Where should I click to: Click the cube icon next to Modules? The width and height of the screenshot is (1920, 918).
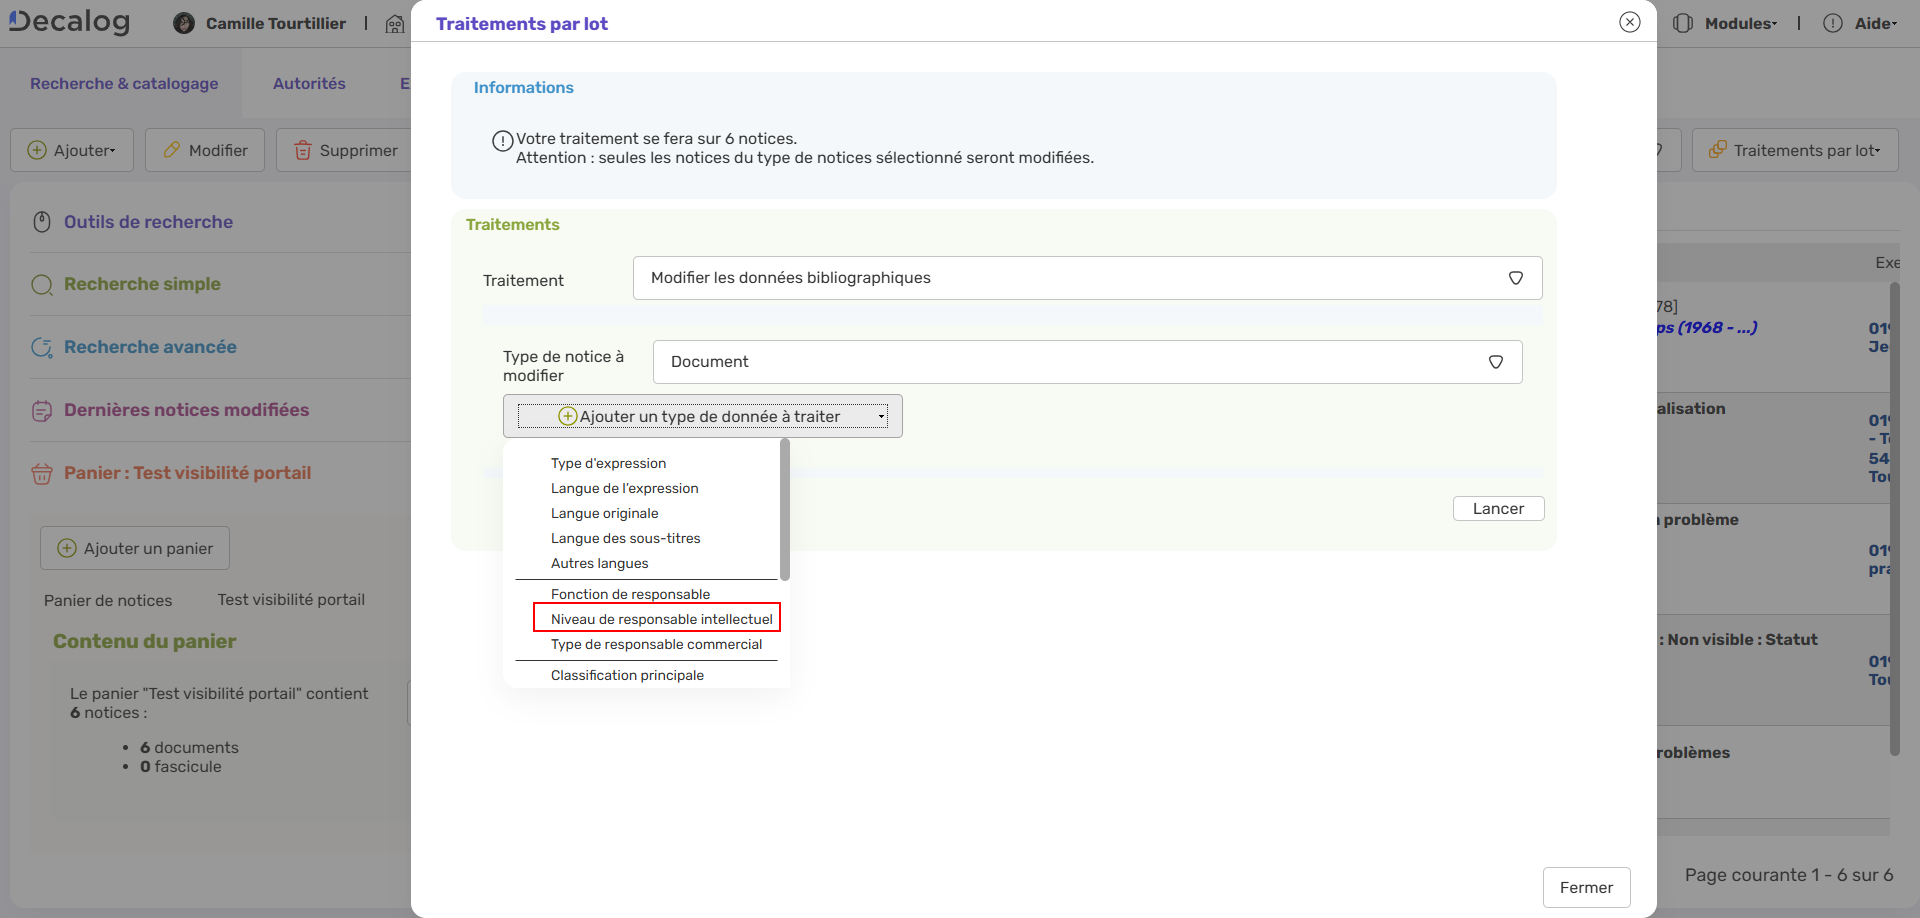(x=1684, y=23)
